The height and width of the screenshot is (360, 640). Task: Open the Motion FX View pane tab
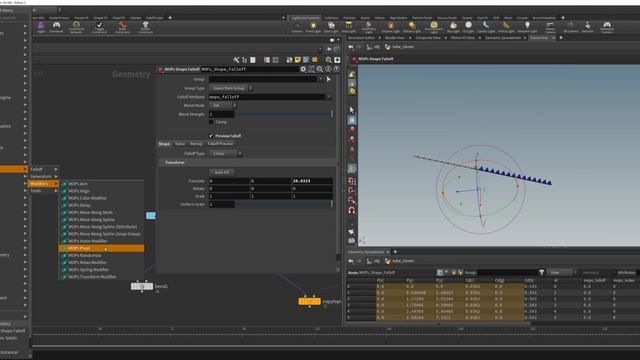point(462,38)
